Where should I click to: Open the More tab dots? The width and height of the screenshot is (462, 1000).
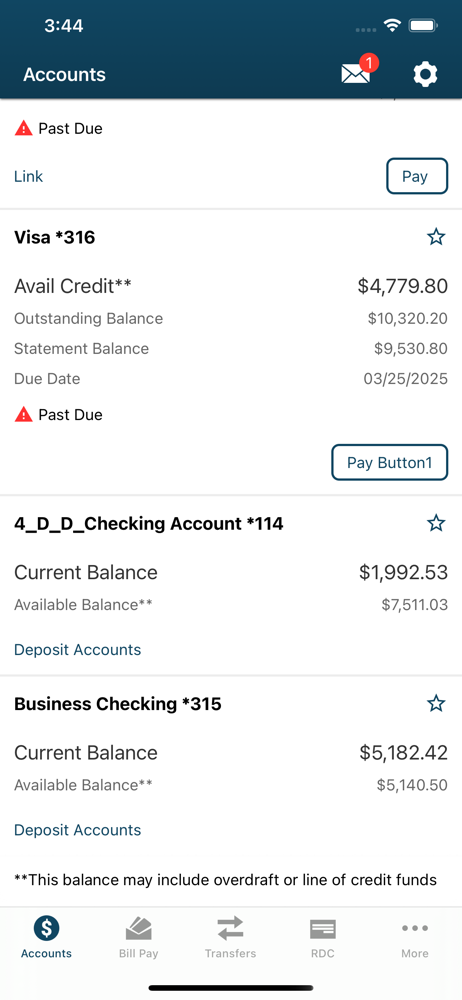point(415,938)
